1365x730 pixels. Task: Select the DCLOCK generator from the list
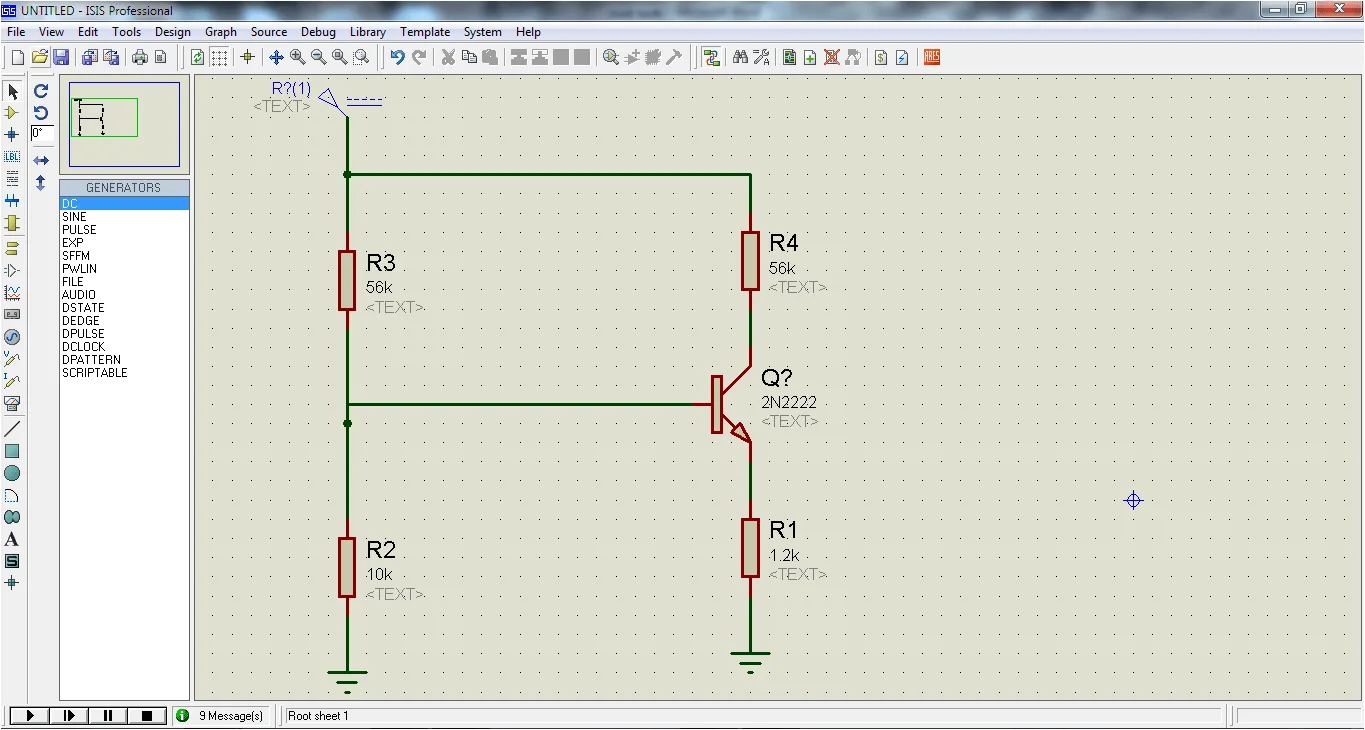[x=124, y=347]
